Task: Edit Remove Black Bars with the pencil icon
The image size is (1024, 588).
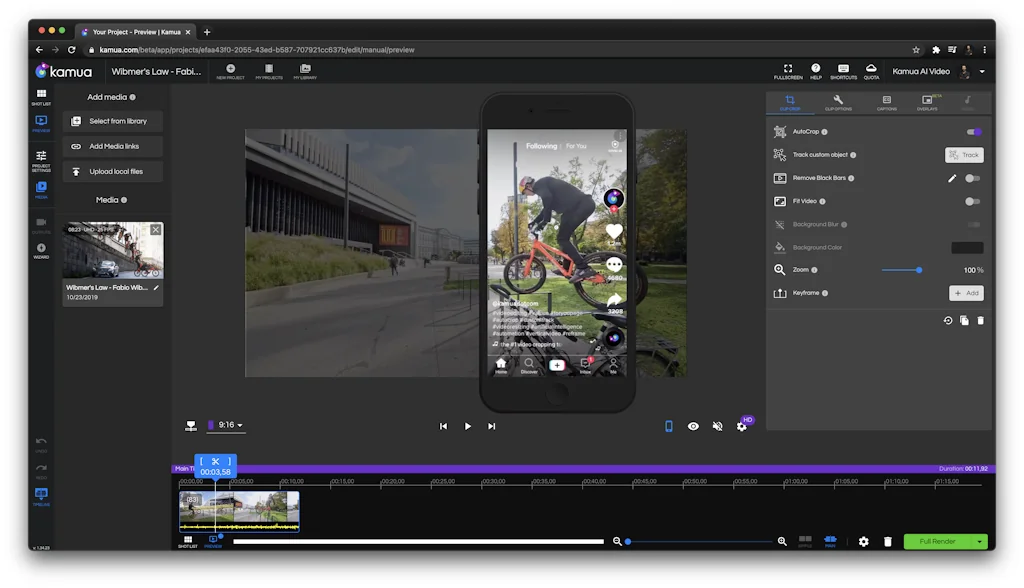Action: click(952, 178)
